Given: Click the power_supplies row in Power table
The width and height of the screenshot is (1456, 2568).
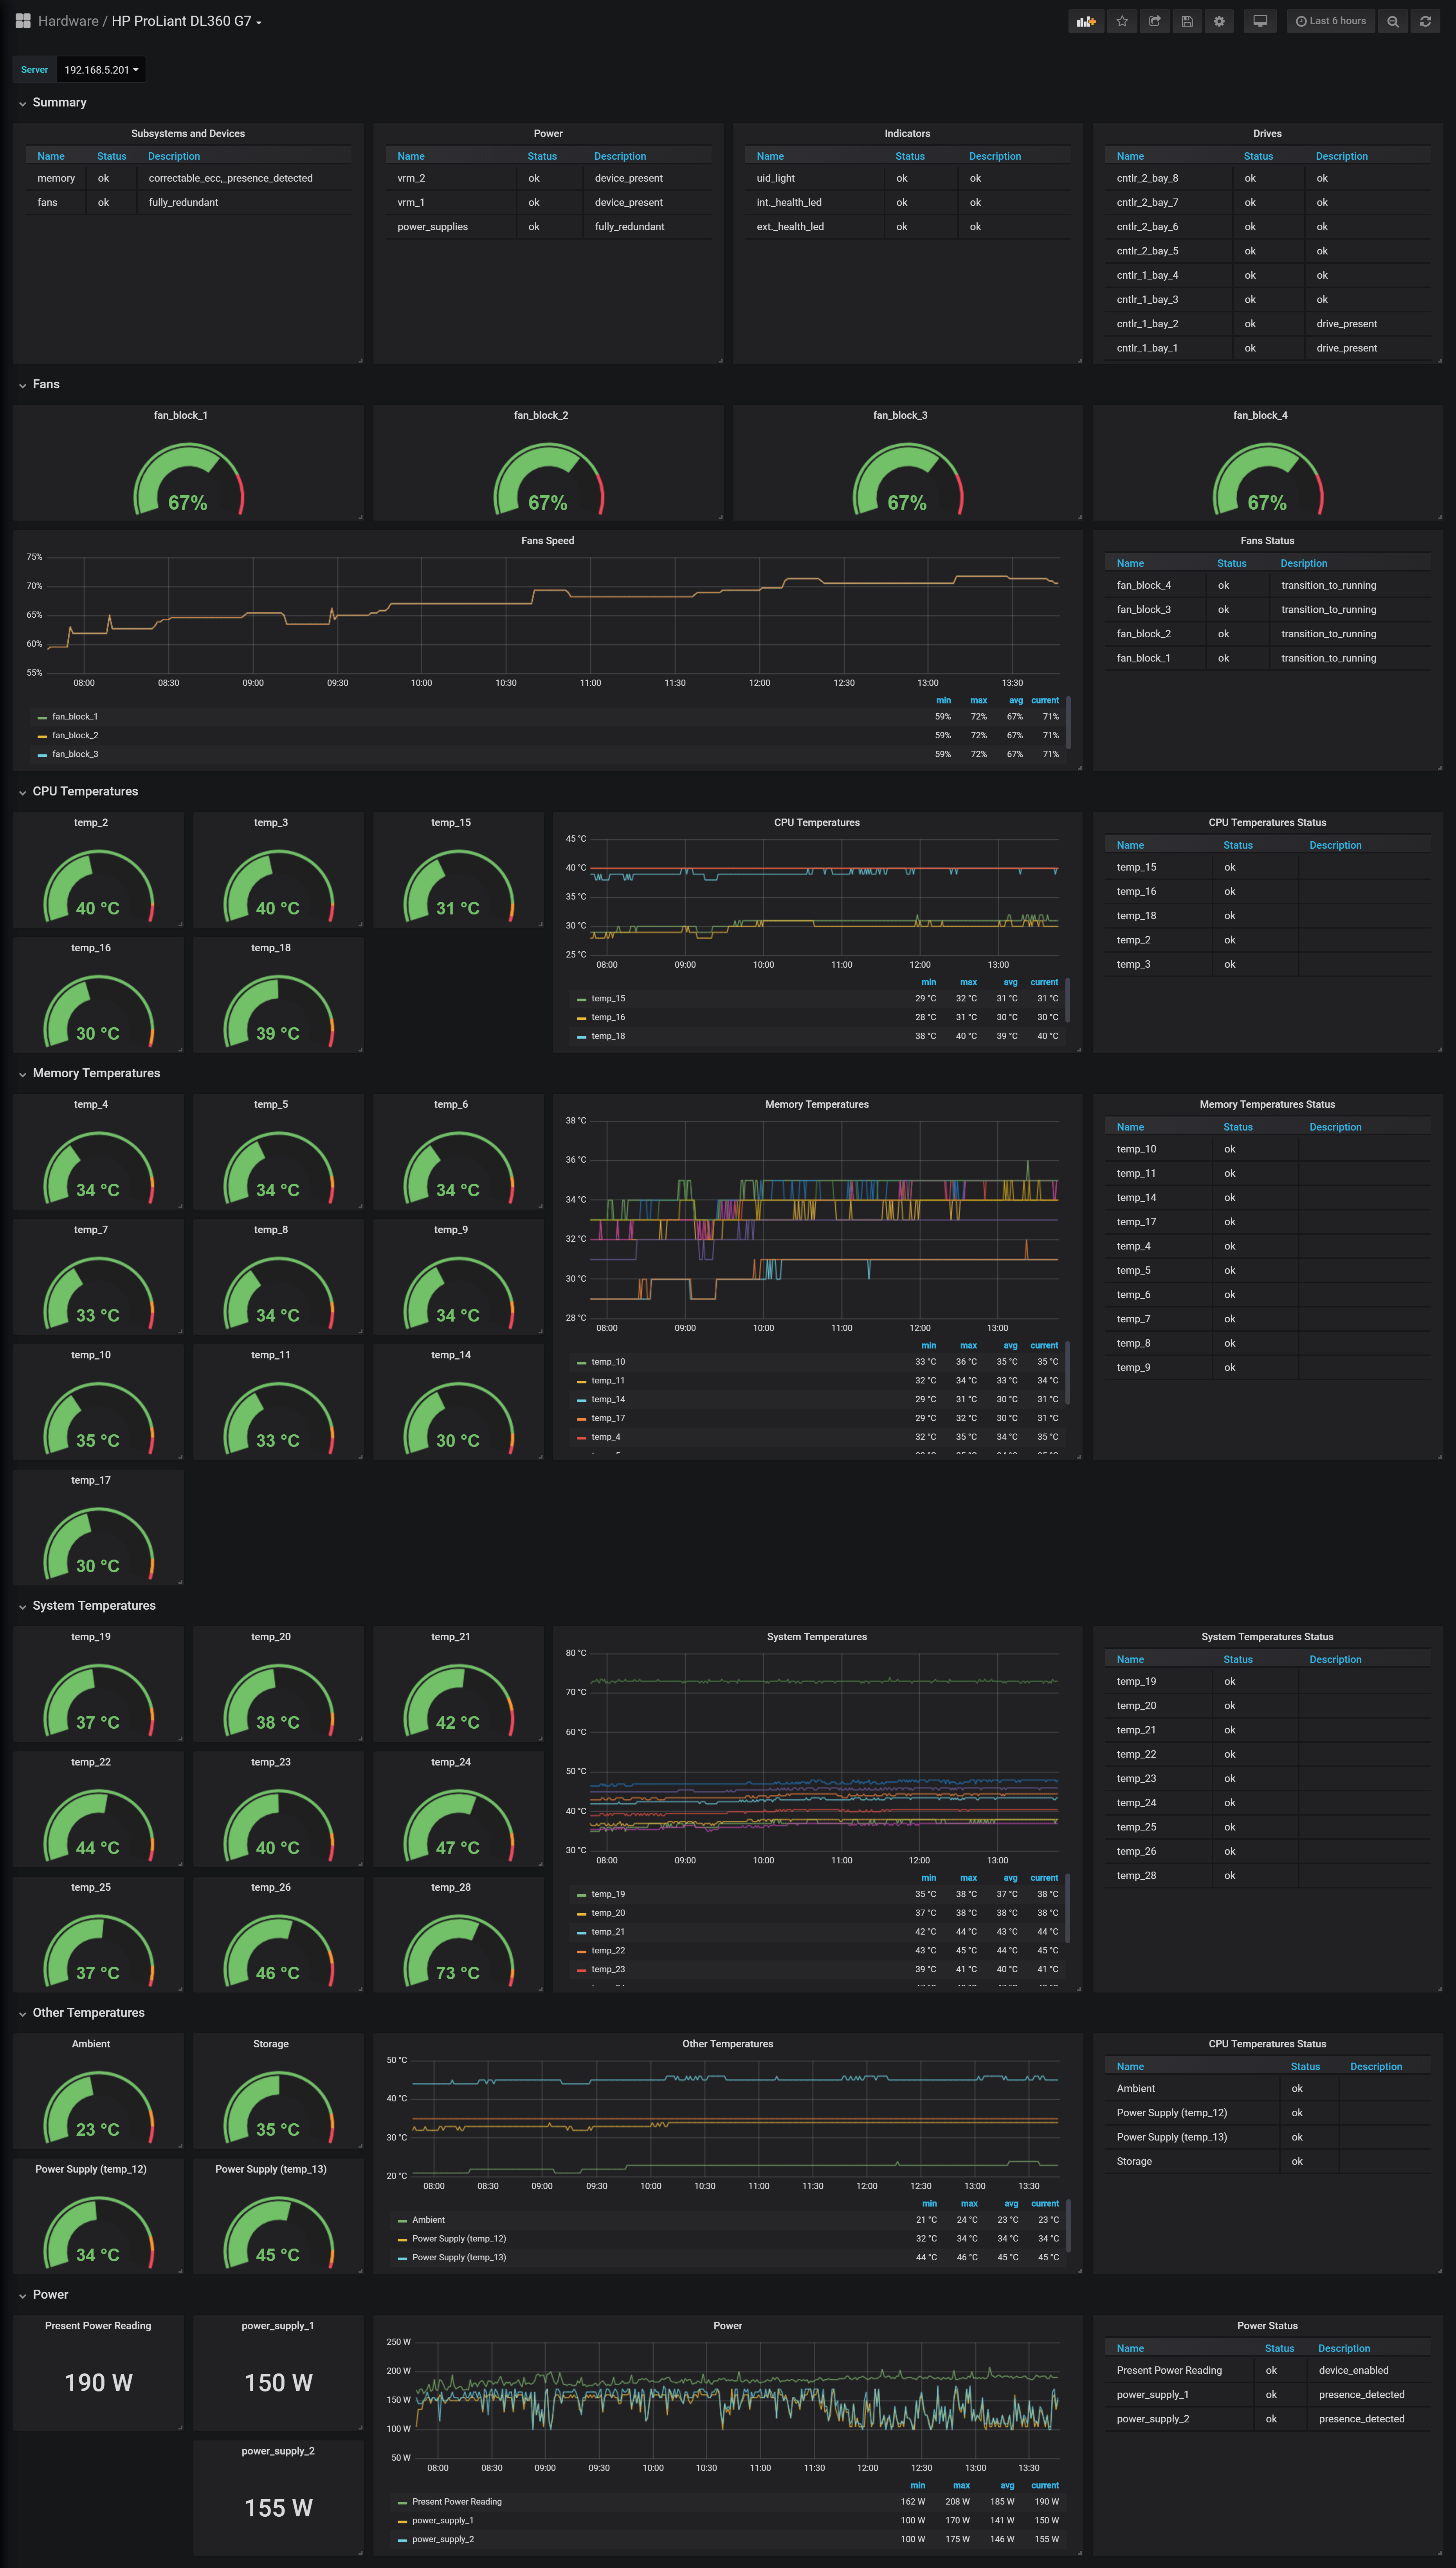Looking at the screenshot, I should pos(548,227).
